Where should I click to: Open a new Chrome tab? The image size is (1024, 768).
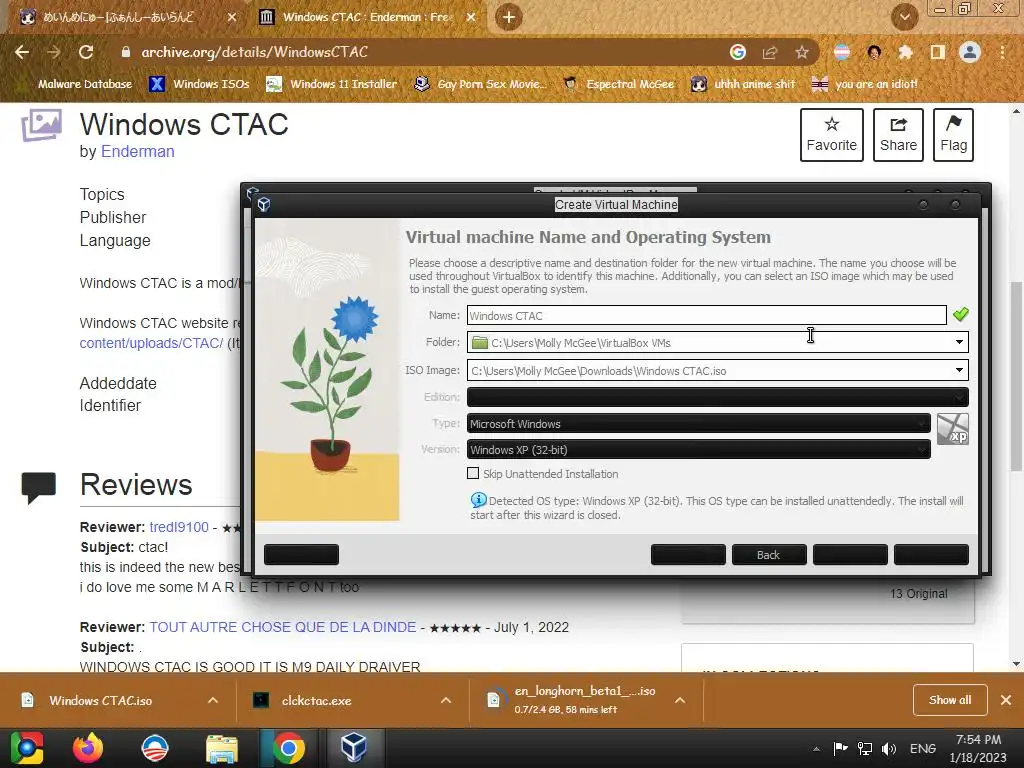(509, 17)
